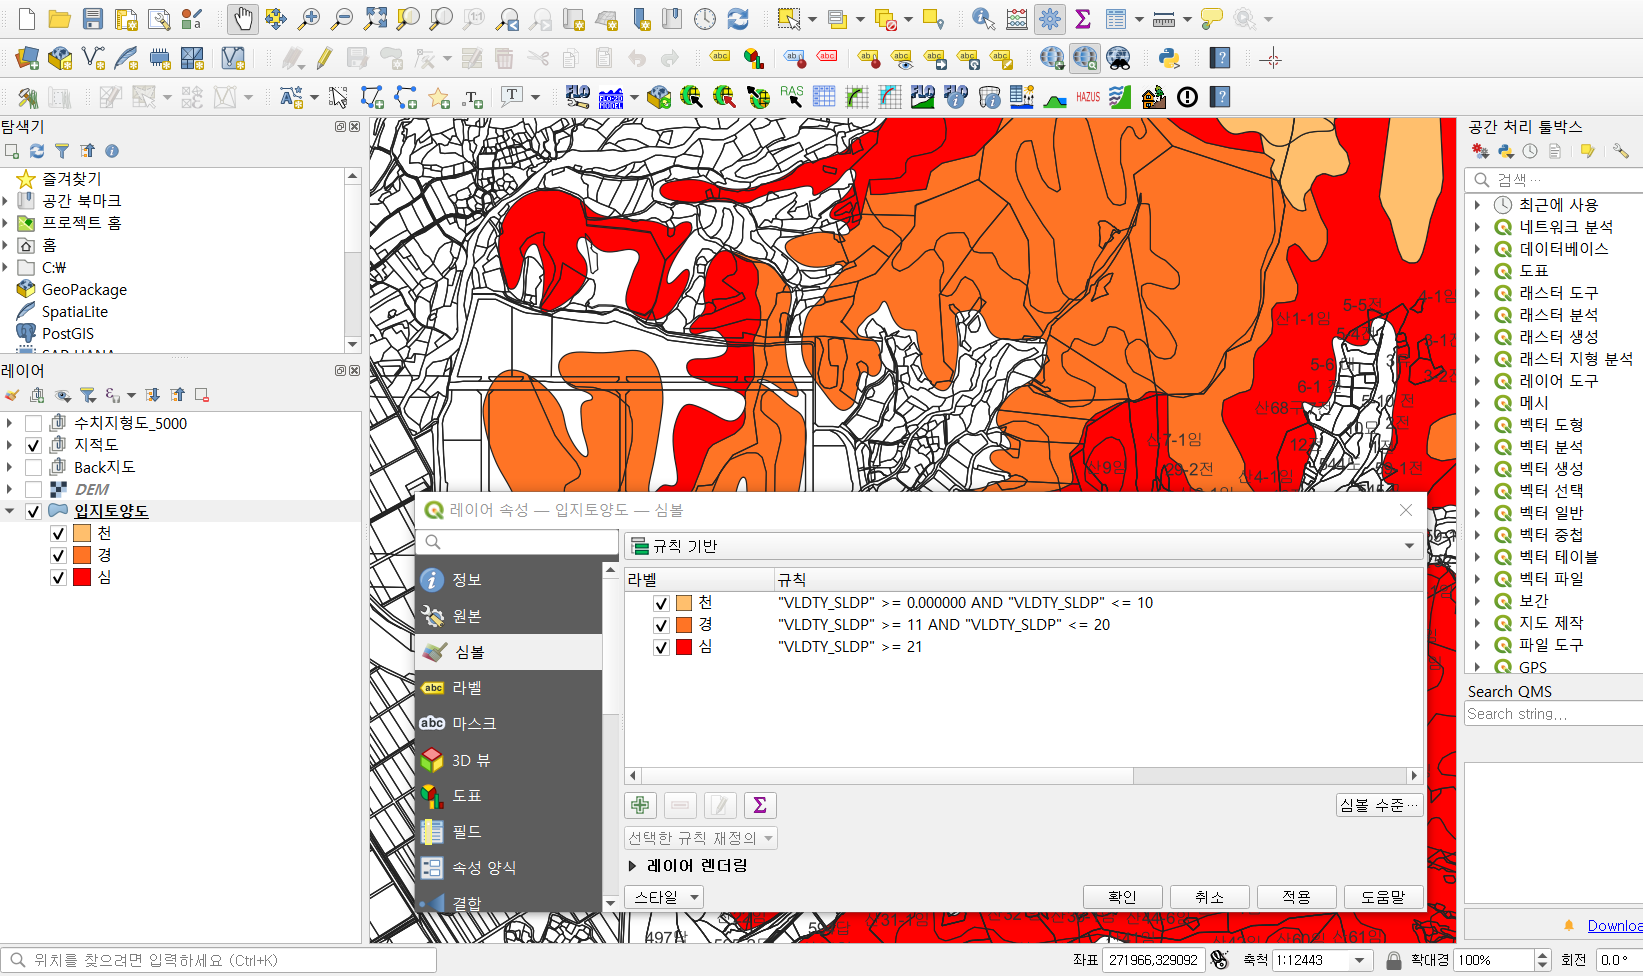This screenshot has height=976, width=1643.
Task: Select the 마스크 tab in properties dialog
Action: (509, 723)
